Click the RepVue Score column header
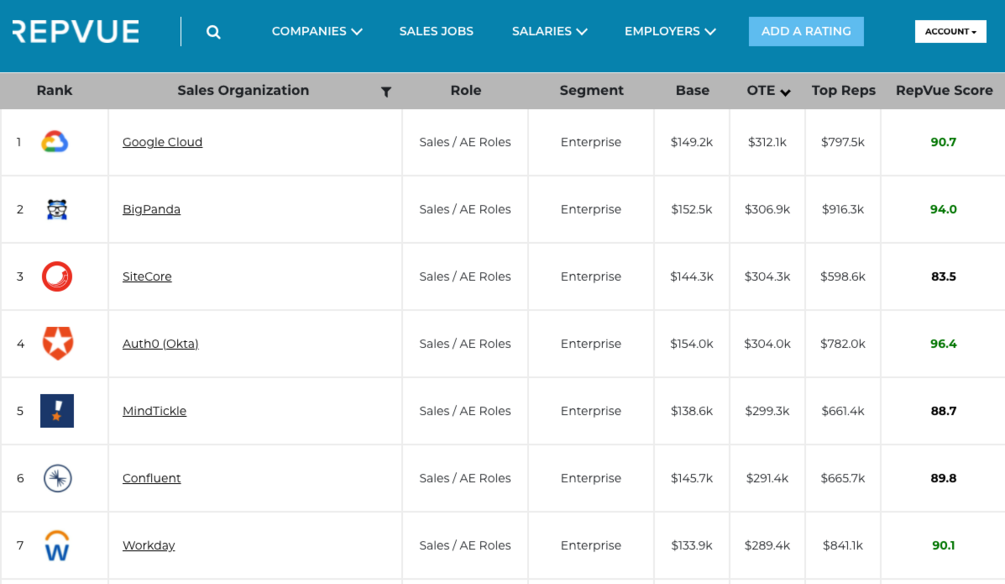 pos(944,90)
